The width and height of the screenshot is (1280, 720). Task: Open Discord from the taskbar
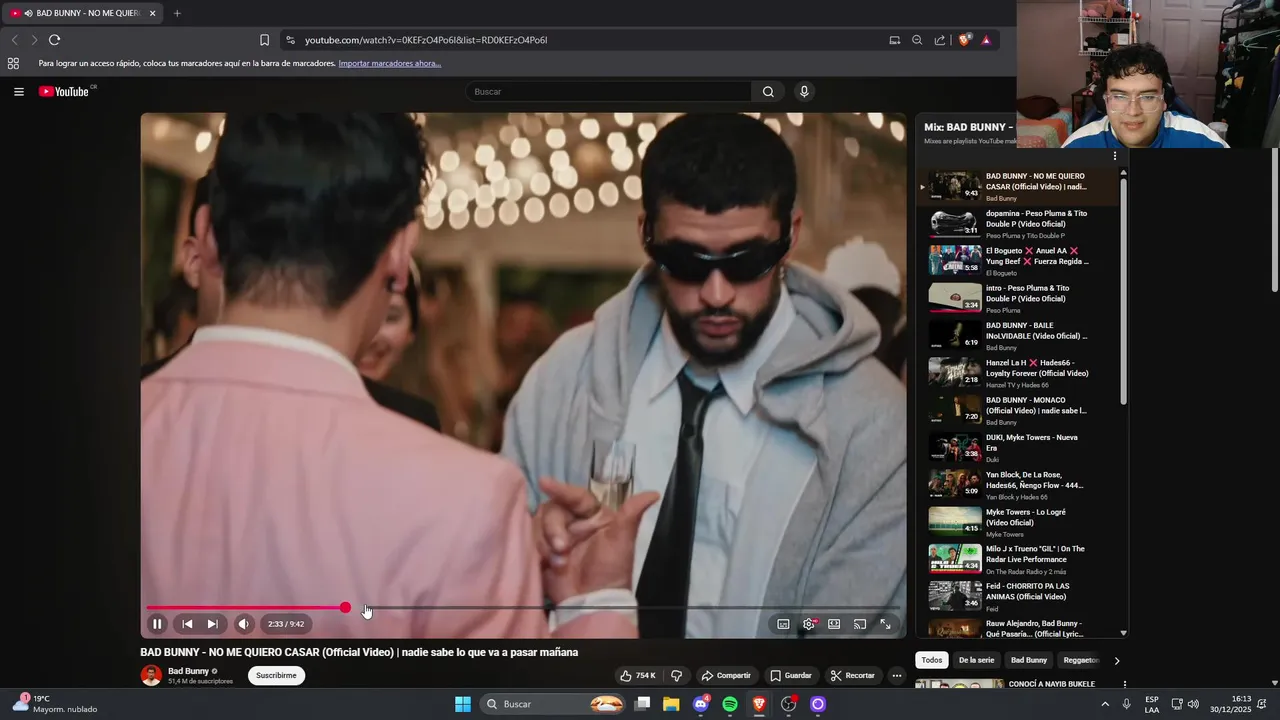tap(701, 704)
